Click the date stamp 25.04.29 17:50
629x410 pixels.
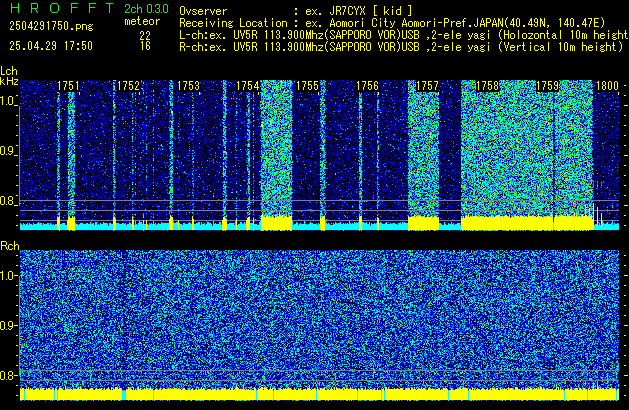pos(51,46)
